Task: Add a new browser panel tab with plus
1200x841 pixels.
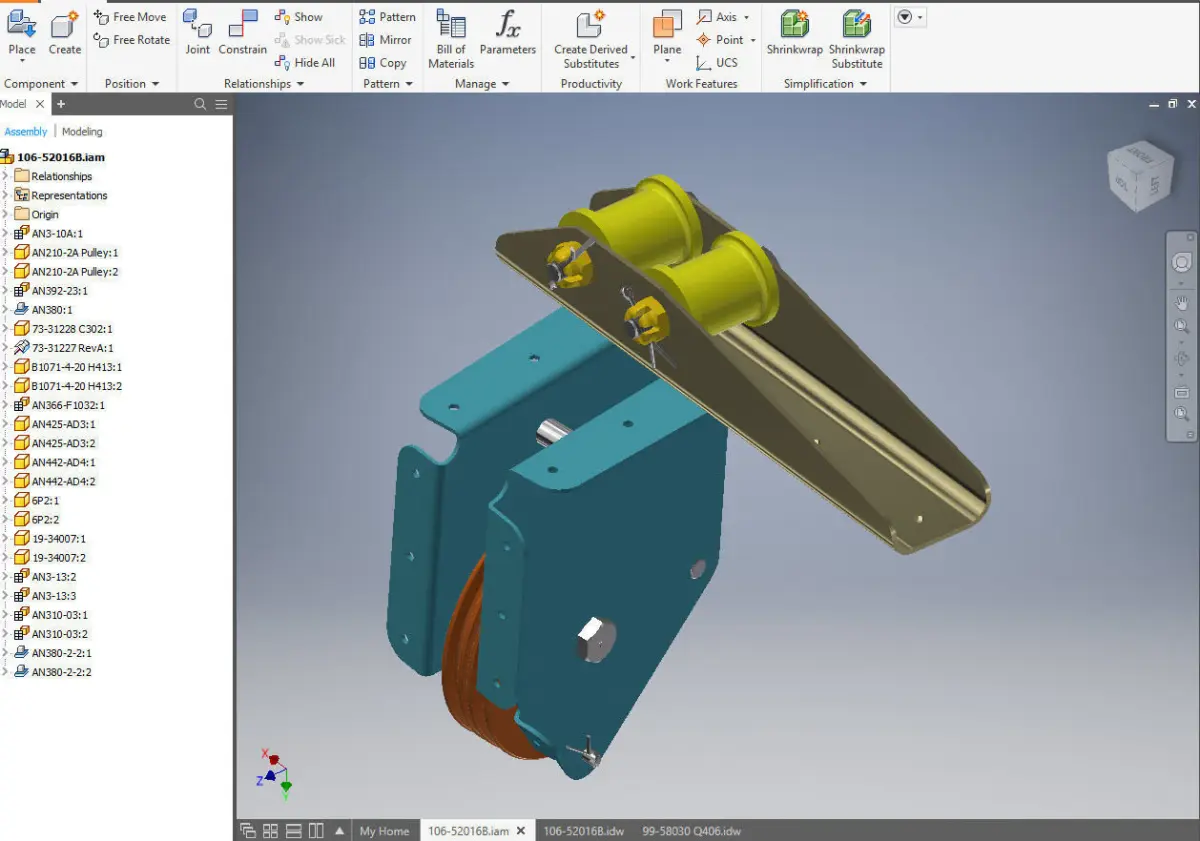Action: (x=61, y=104)
